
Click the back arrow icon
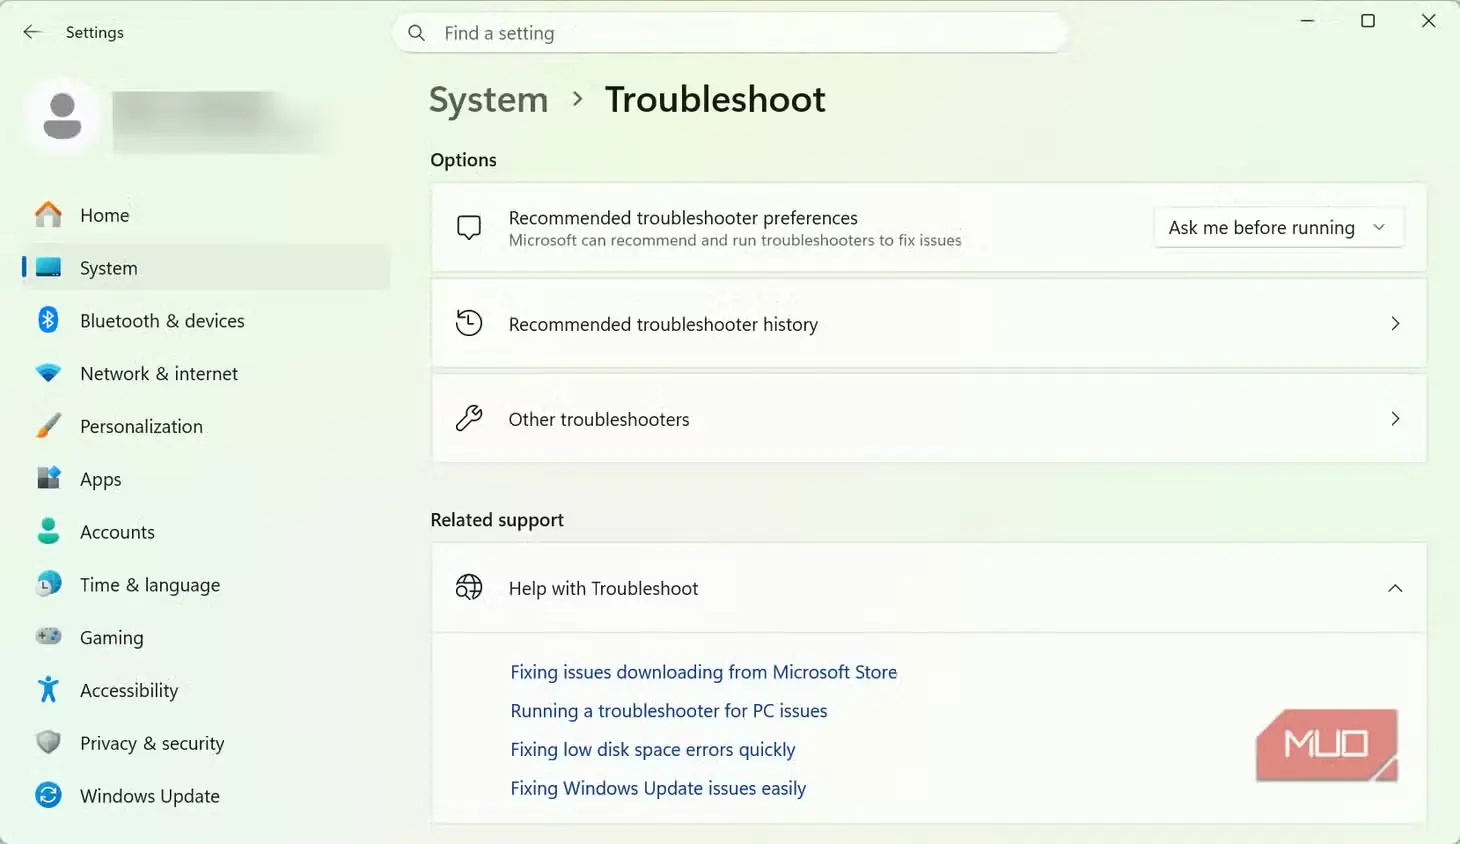click(32, 32)
